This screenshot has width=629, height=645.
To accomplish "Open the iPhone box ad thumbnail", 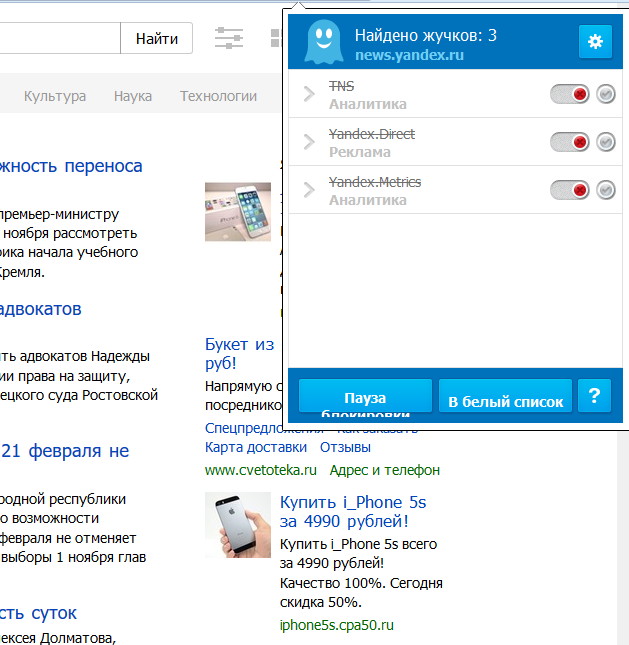I will 238,212.
